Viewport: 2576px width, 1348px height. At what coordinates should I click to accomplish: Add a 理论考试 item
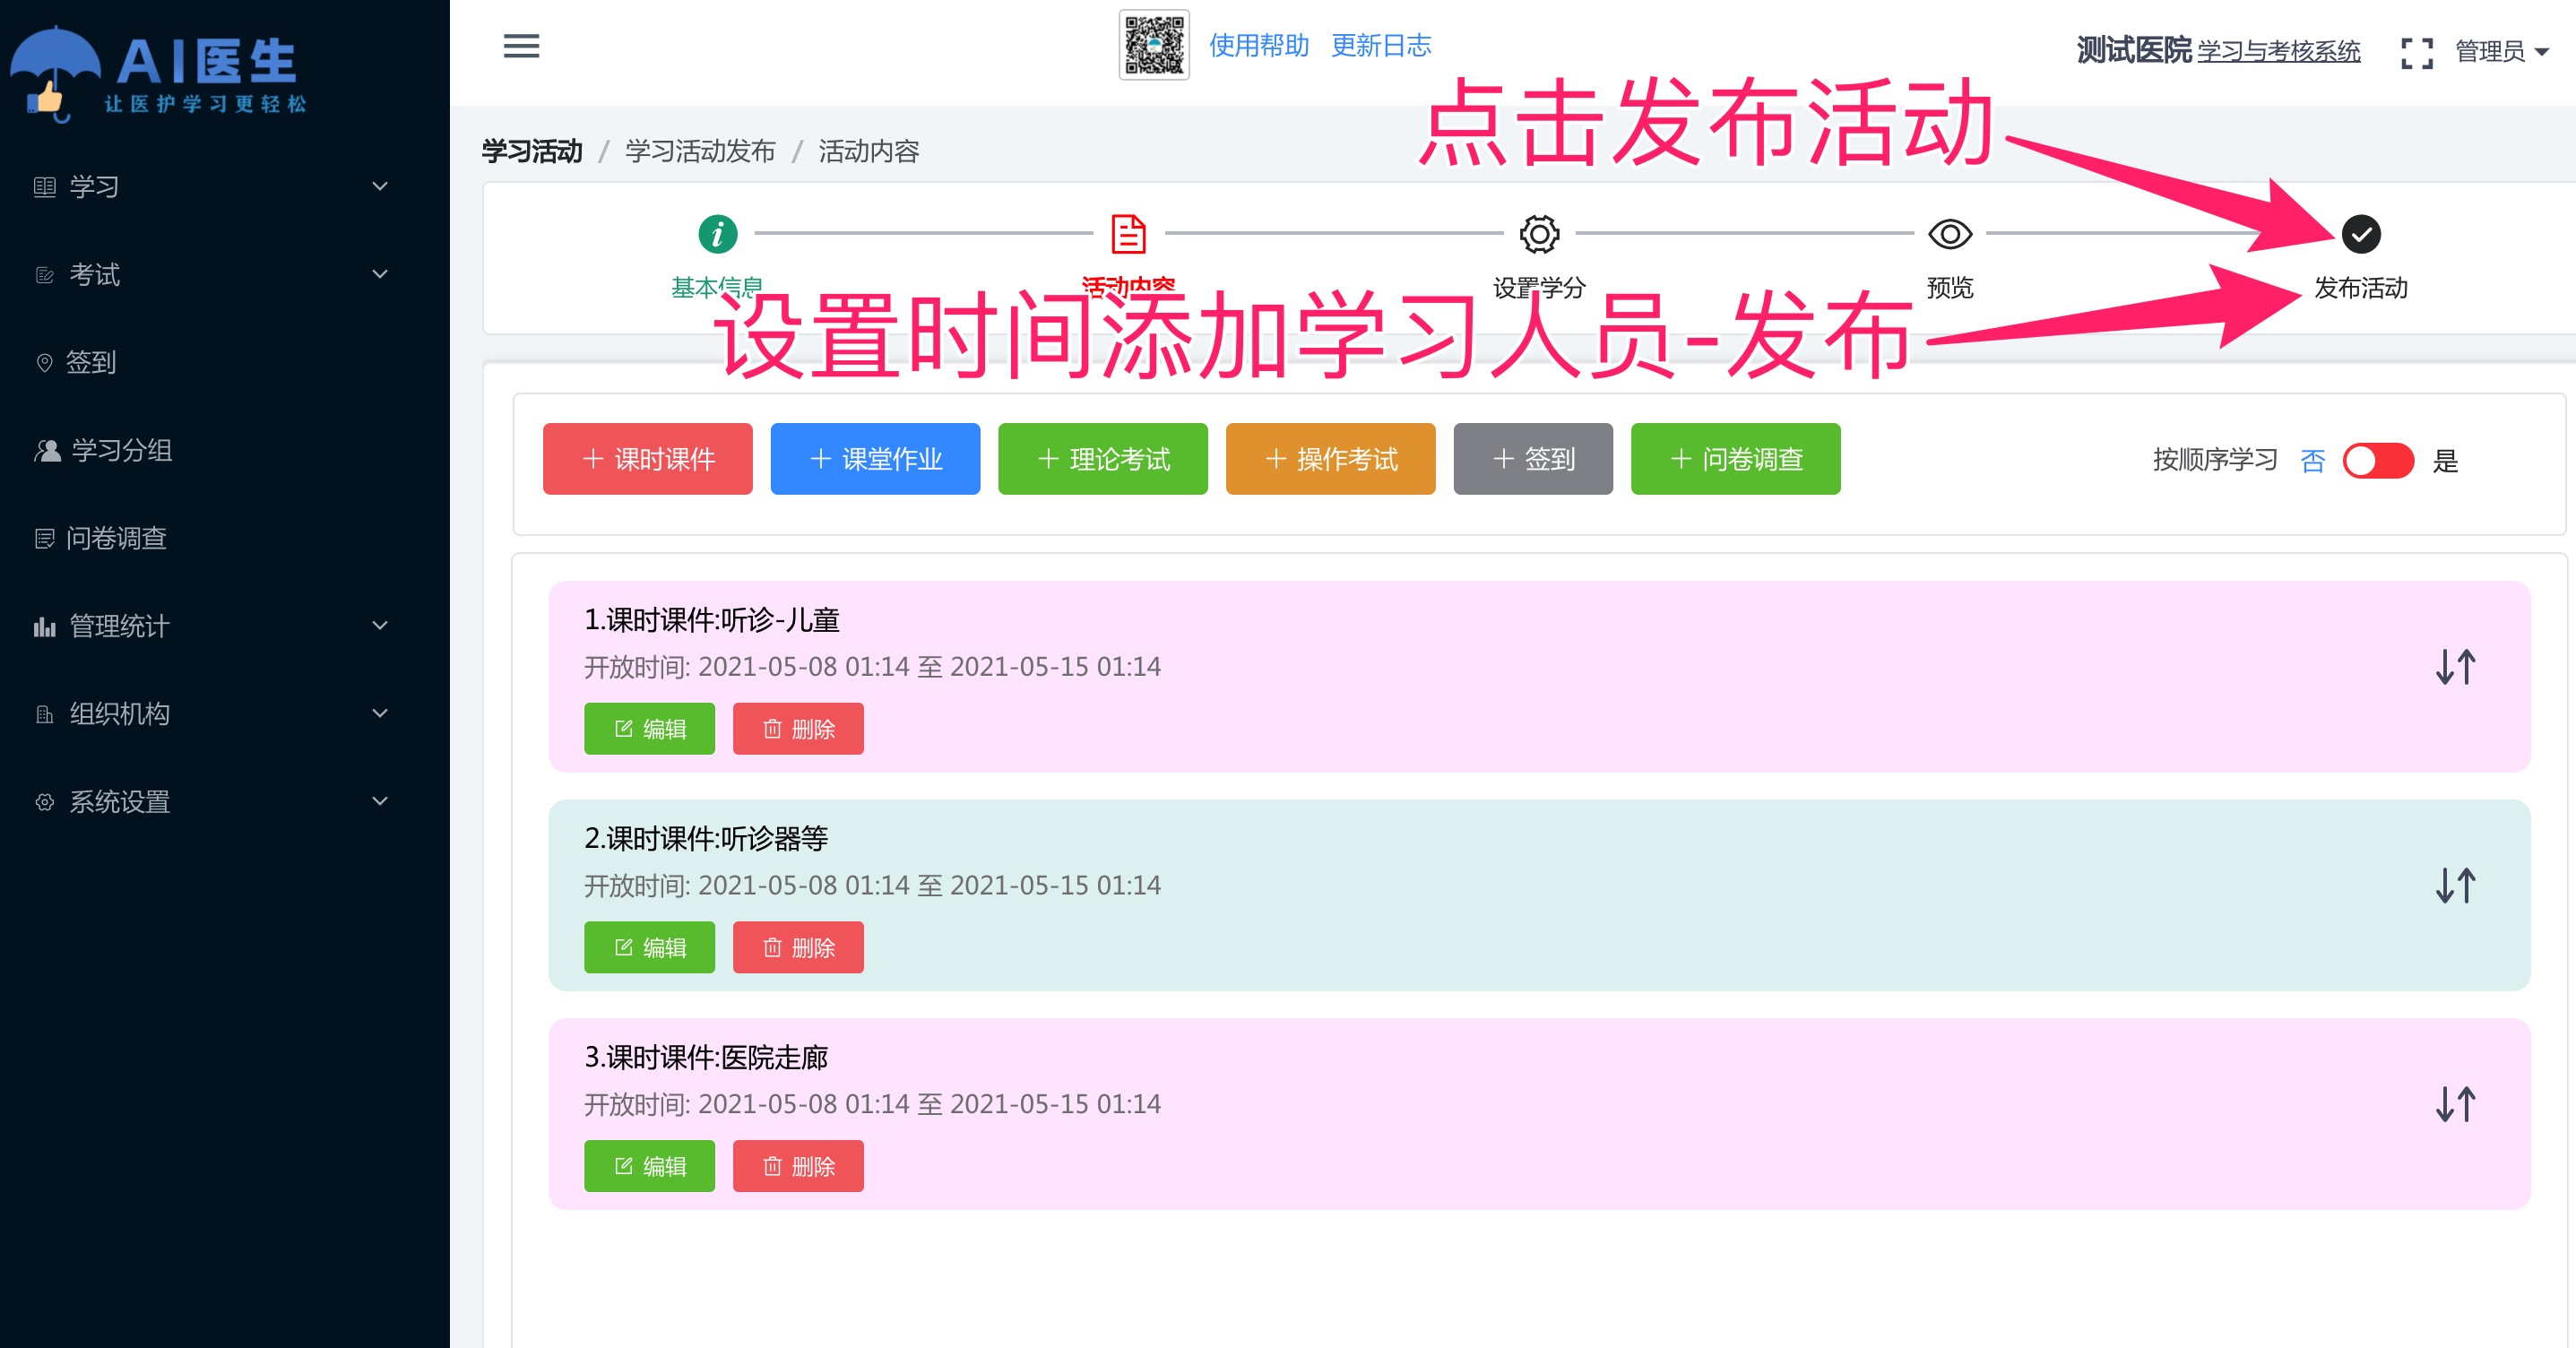point(1103,459)
